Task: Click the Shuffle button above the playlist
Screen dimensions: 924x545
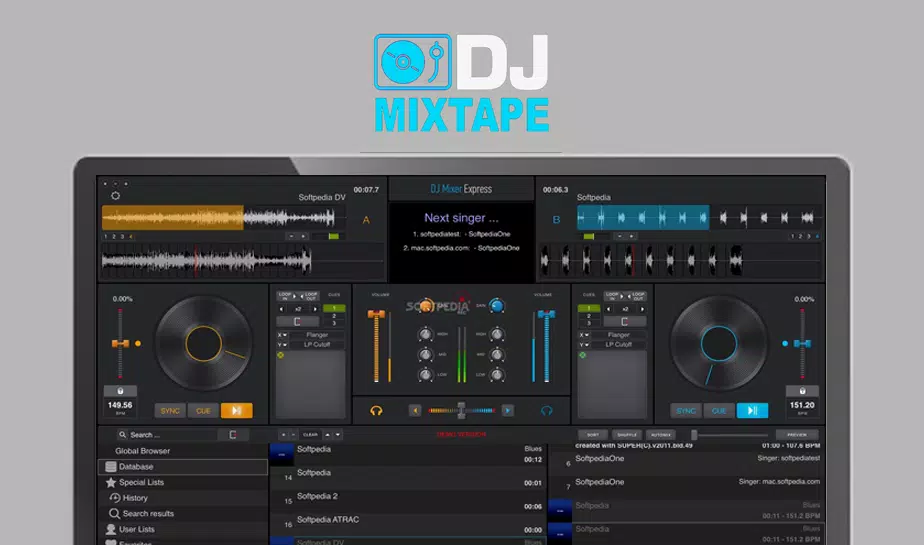Action: [627, 435]
